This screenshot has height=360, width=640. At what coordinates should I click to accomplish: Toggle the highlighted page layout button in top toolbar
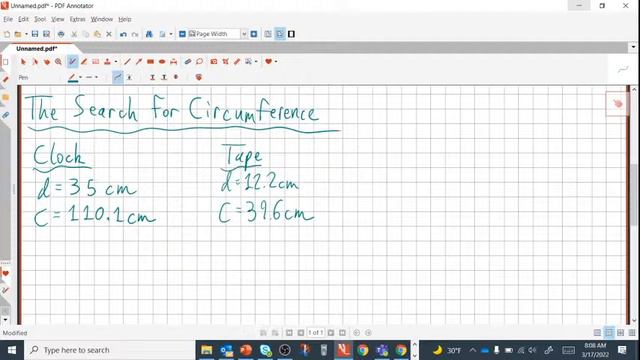coord(280,34)
